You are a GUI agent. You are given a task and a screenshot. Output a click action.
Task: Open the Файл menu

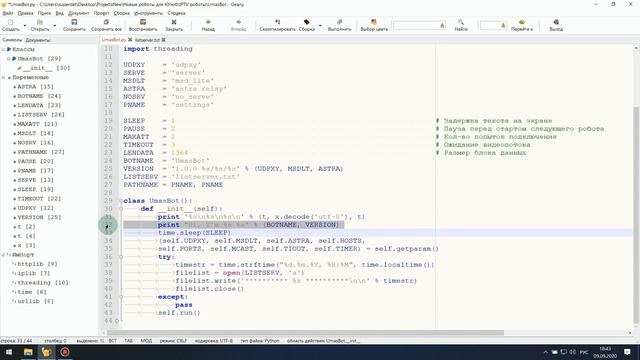coord(8,13)
